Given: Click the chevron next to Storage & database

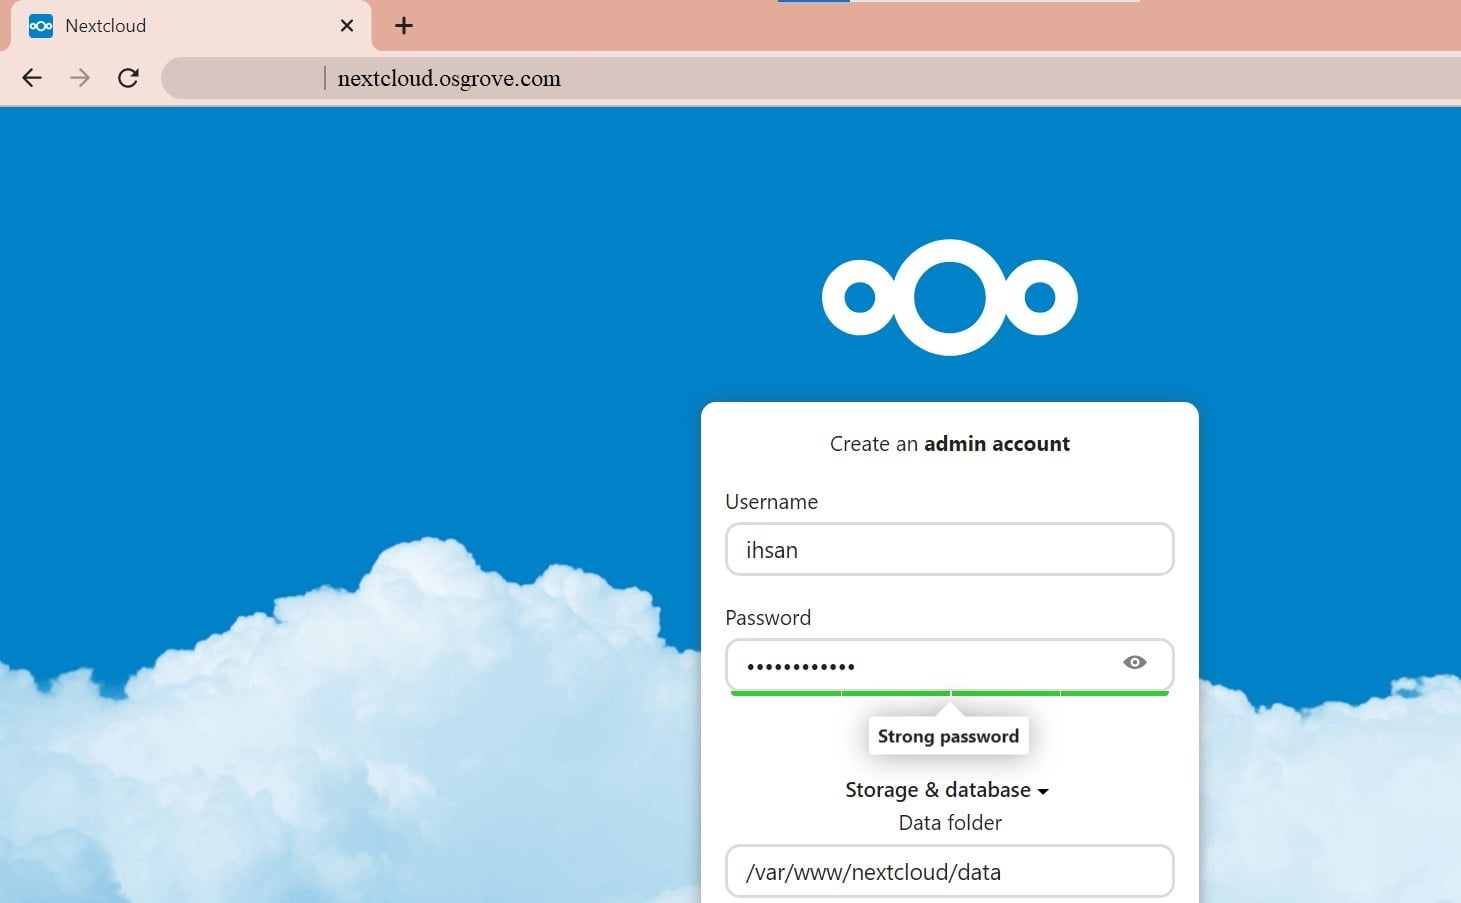Looking at the screenshot, I should point(1044,791).
